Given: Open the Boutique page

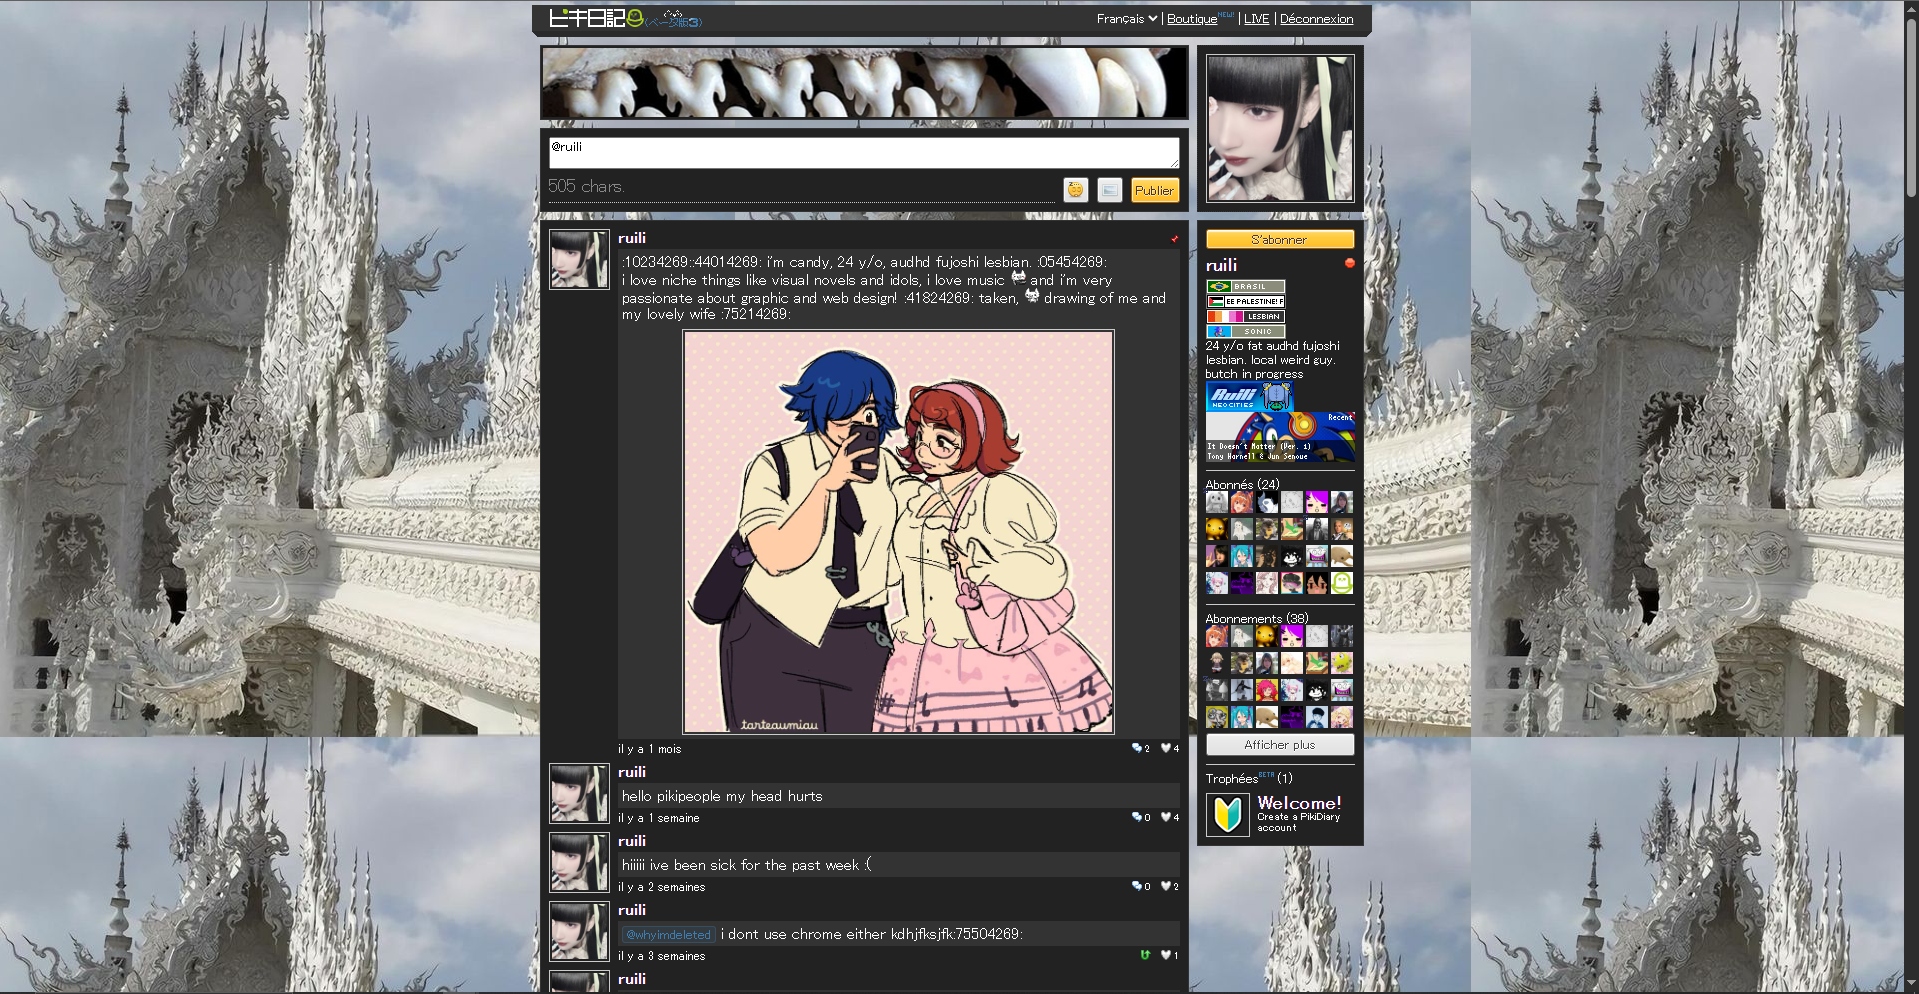Looking at the screenshot, I should 1191,19.
